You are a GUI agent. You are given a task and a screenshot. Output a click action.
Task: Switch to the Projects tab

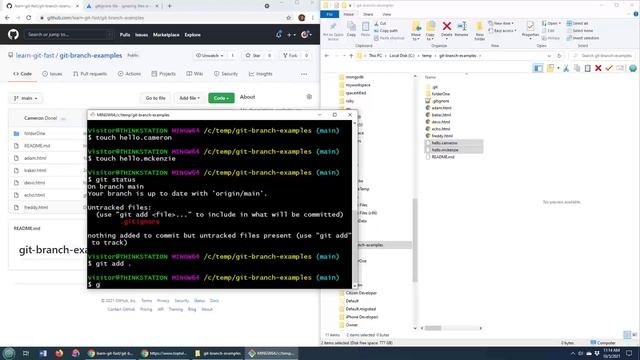tap(163, 74)
